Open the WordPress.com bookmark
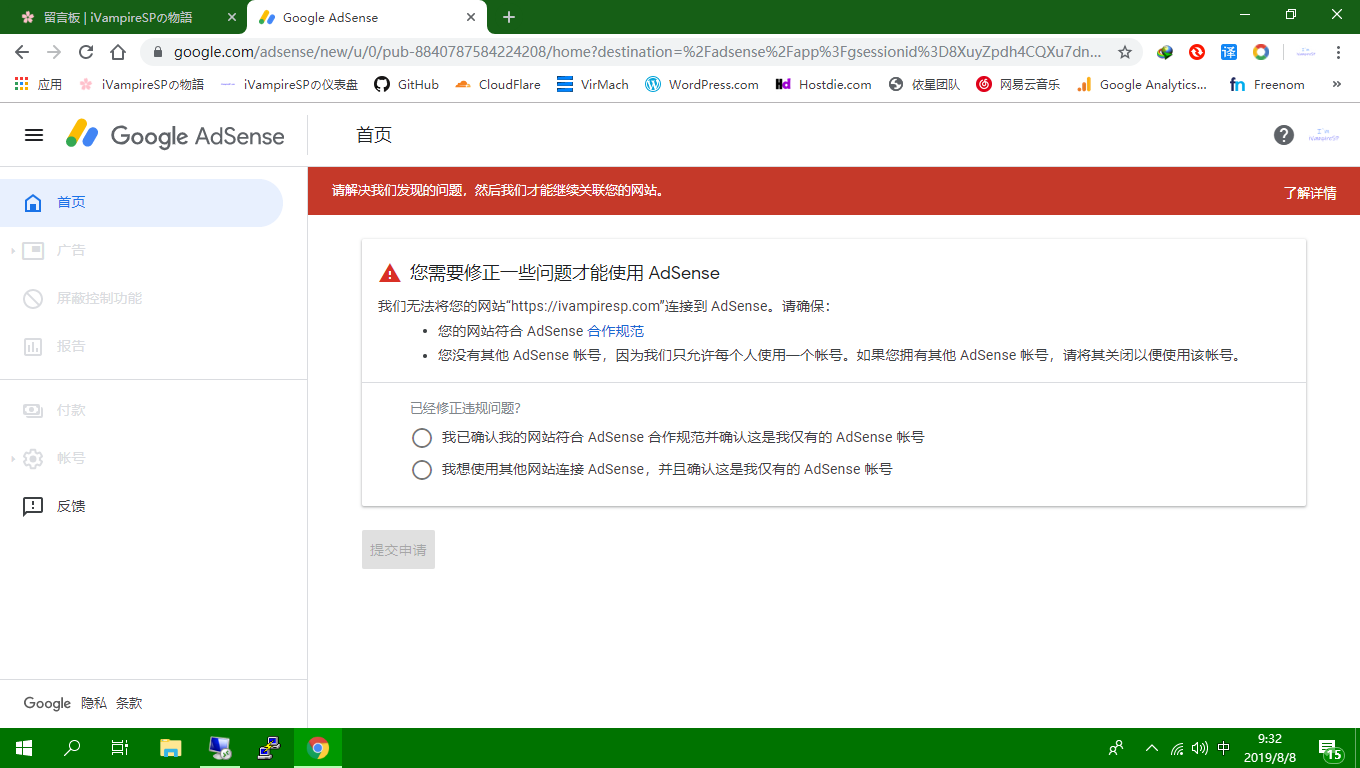Viewport: 1360px width, 768px height. pos(701,85)
